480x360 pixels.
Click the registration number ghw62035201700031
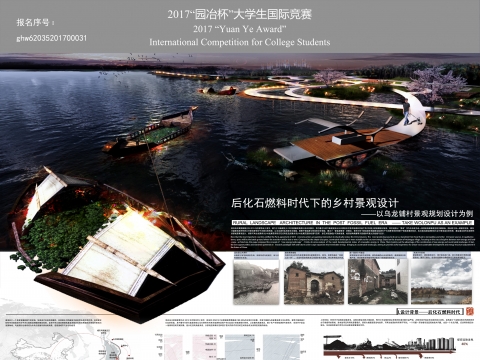point(52,38)
